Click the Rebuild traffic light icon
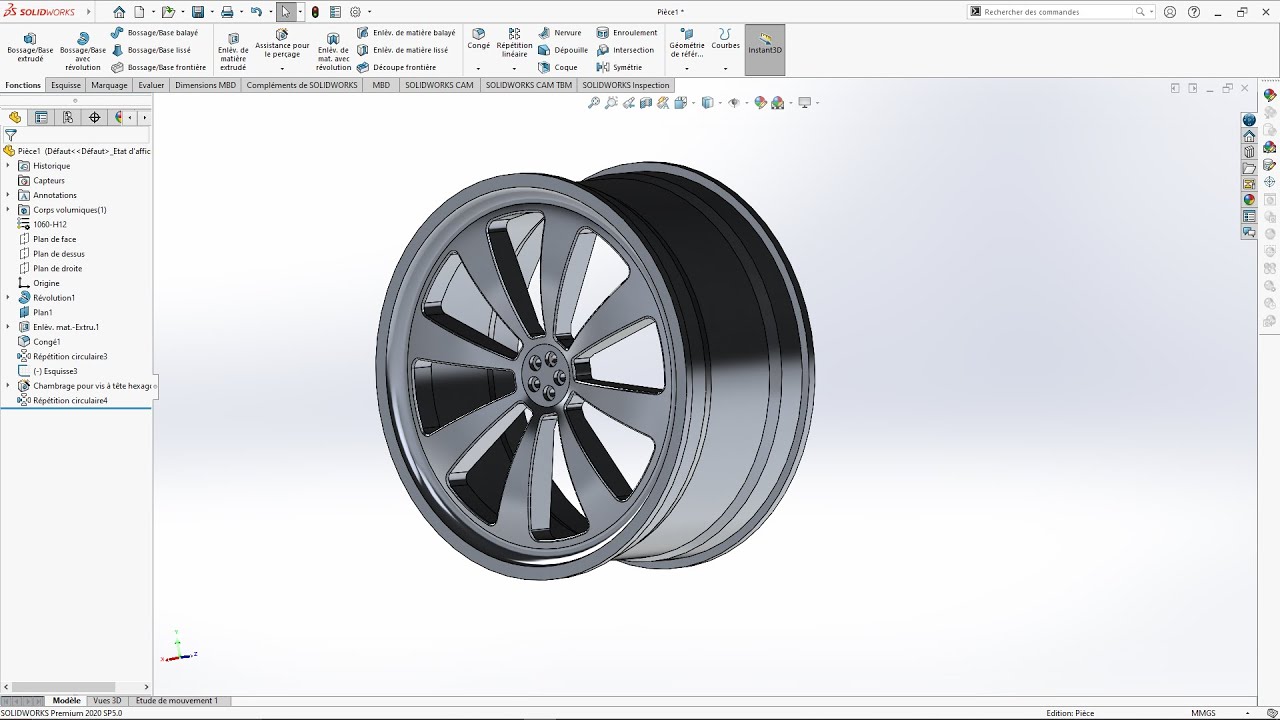Image resolution: width=1280 pixels, height=720 pixels. [x=316, y=12]
